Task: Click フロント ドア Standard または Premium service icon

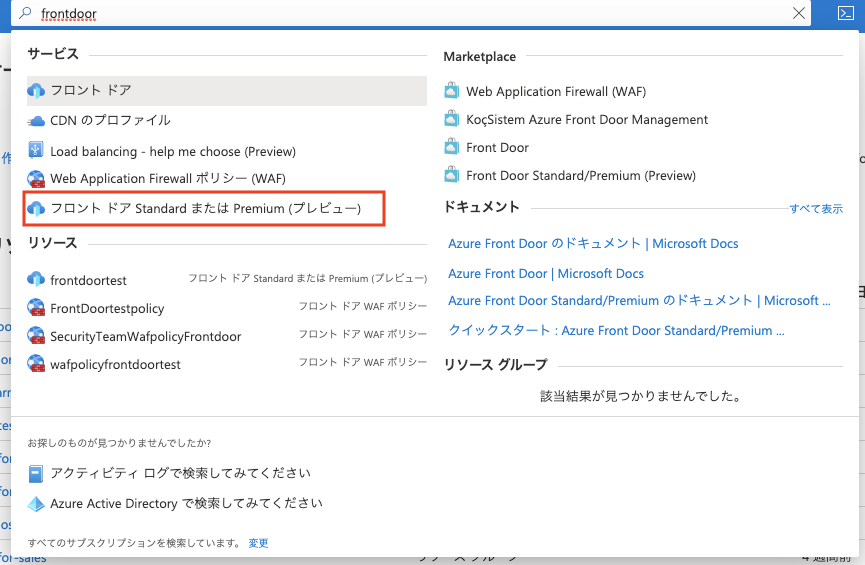Action: [36, 208]
